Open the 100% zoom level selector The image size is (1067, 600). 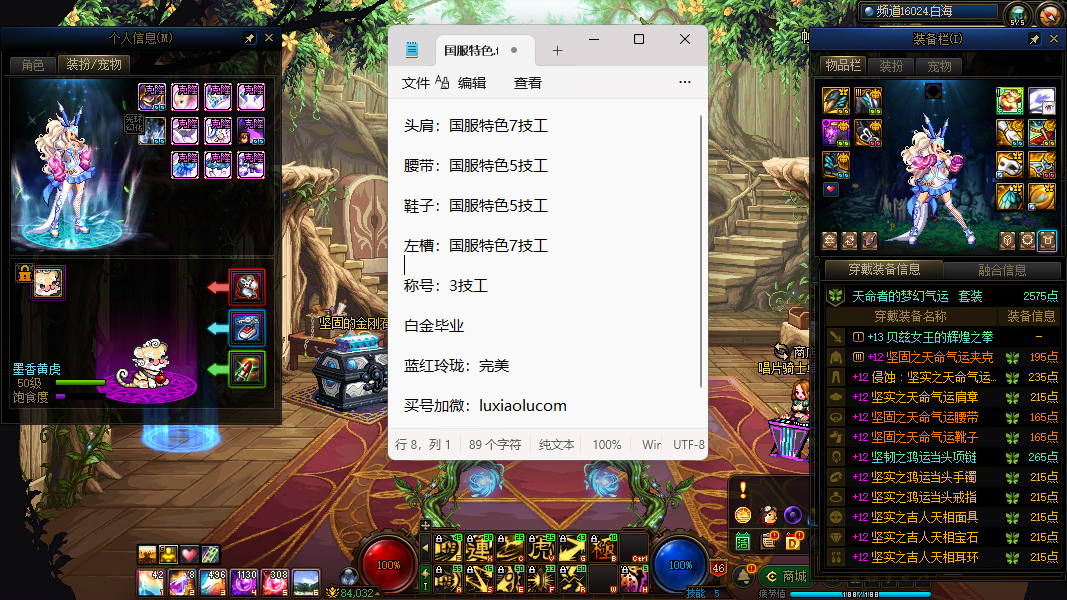[607, 444]
